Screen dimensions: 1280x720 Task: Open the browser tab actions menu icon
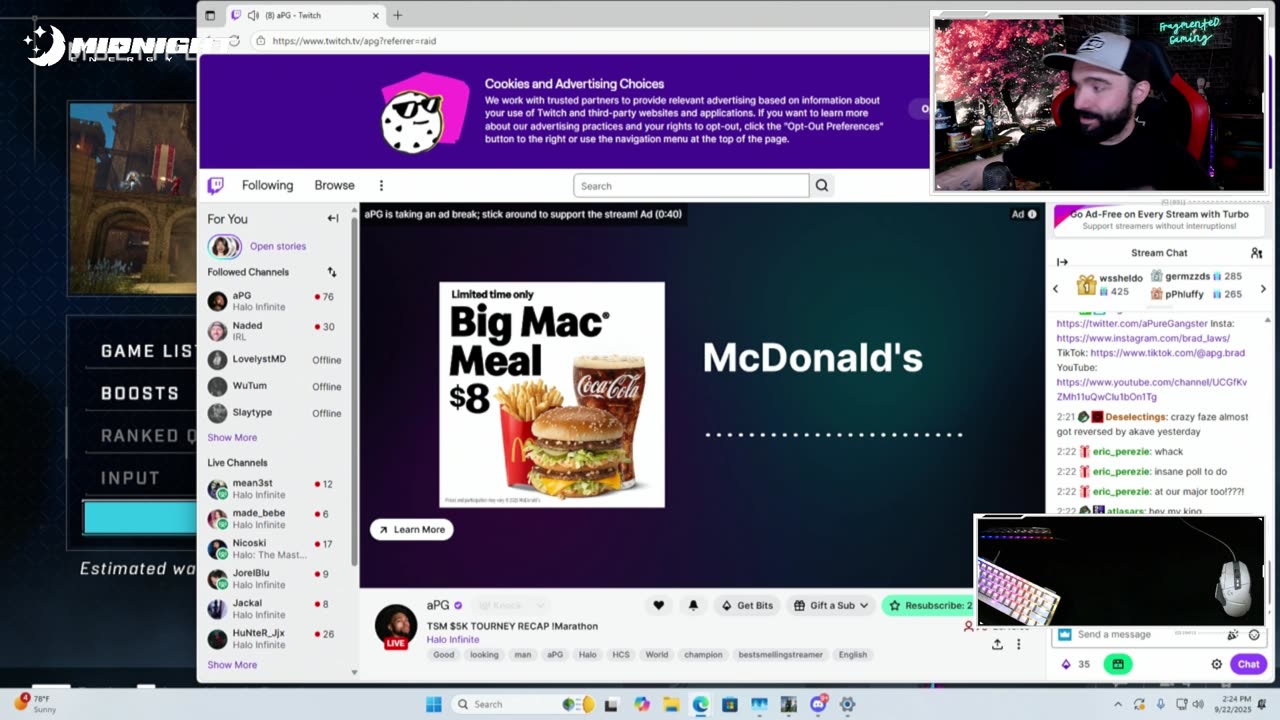(210, 16)
